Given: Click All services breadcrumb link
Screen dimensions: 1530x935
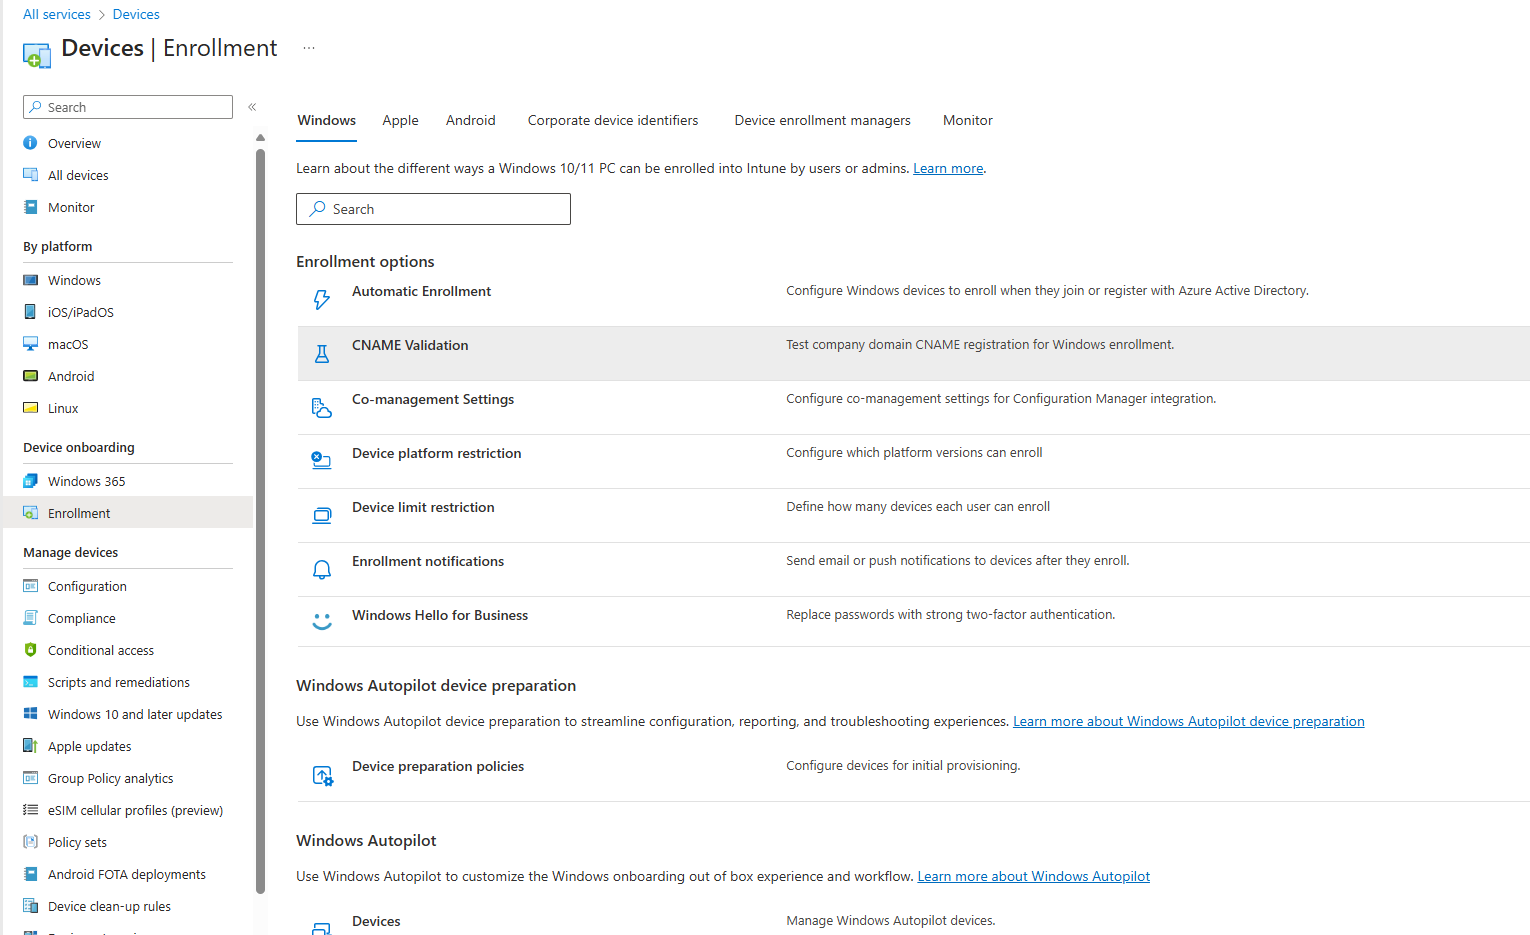Looking at the screenshot, I should 57,14.
